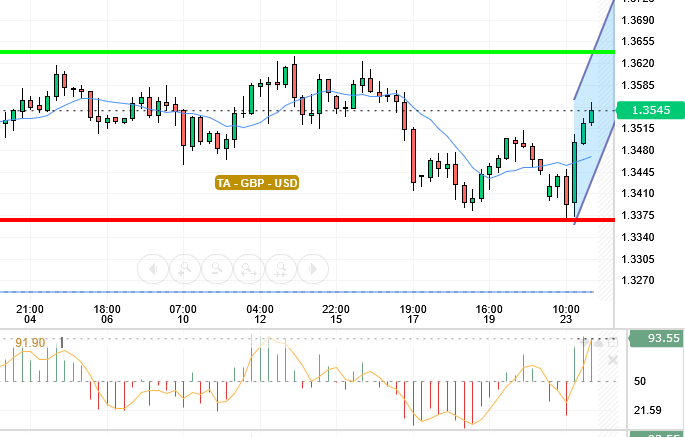
Task: Click the 1.3690 price axis label
Action: (x=638, y=20)
